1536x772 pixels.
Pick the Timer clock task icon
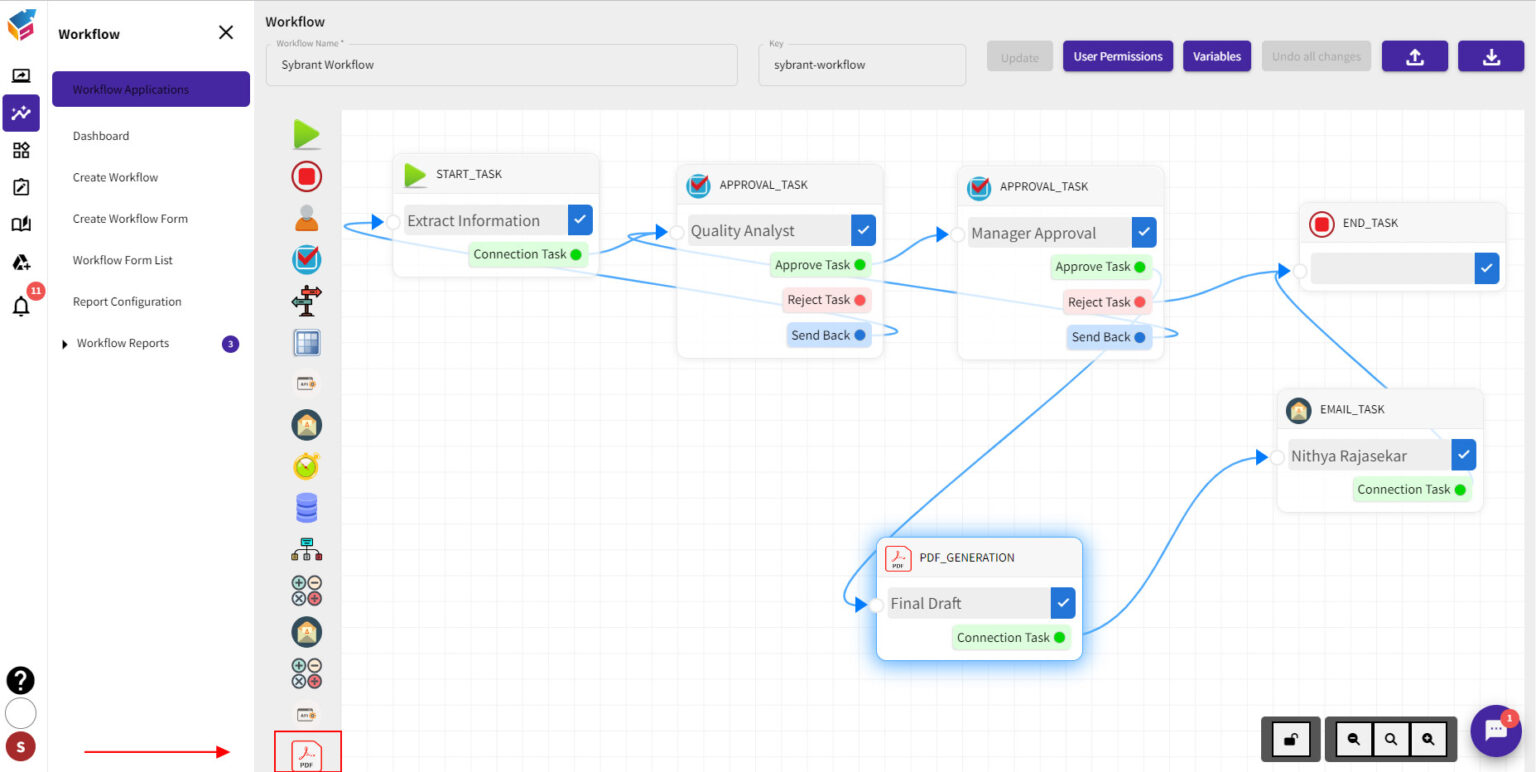[307, 465]
